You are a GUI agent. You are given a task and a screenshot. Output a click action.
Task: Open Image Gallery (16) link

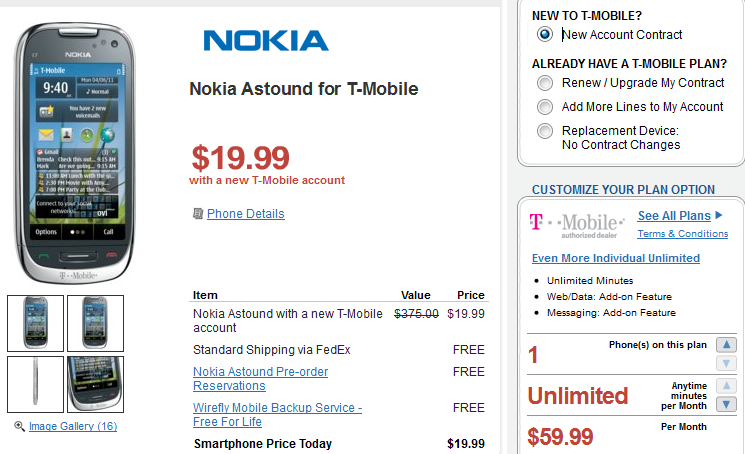pos(73,427)
